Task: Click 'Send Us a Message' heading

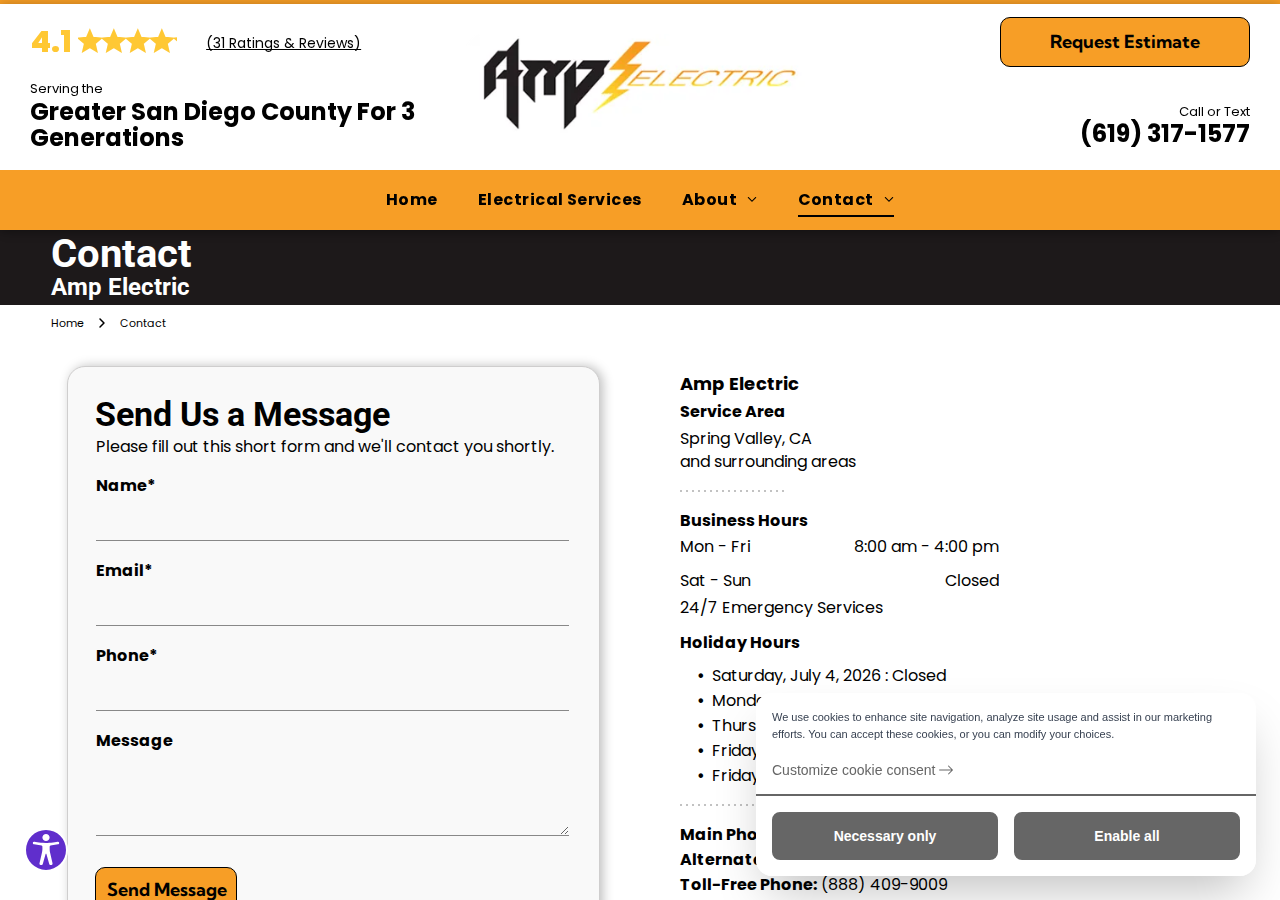Action: pyautogui.click(x=243, y=414)
